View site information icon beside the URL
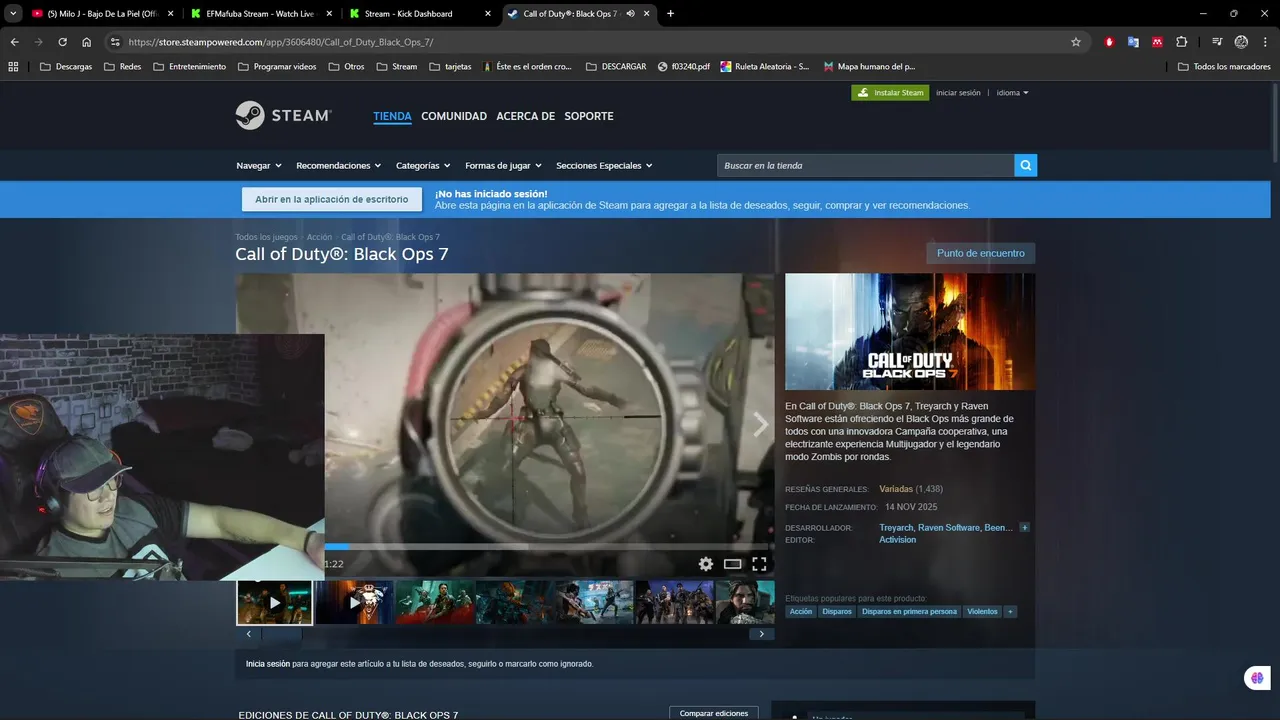The height and width of the screenshot is (720, 1280). [115, 42]
